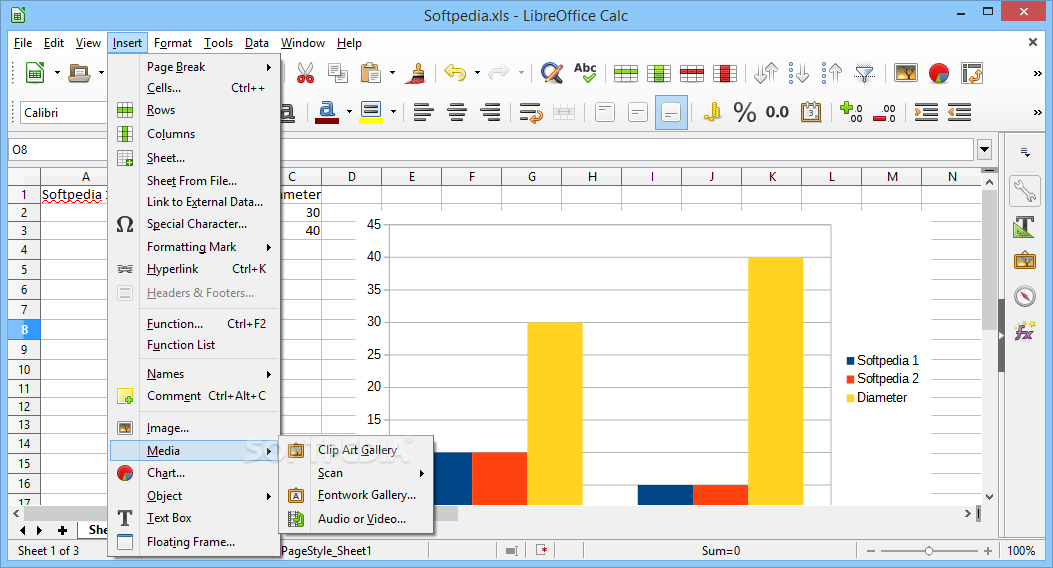
Task: Open the Undo history dropdown arrow
Action: click(477, 73)
